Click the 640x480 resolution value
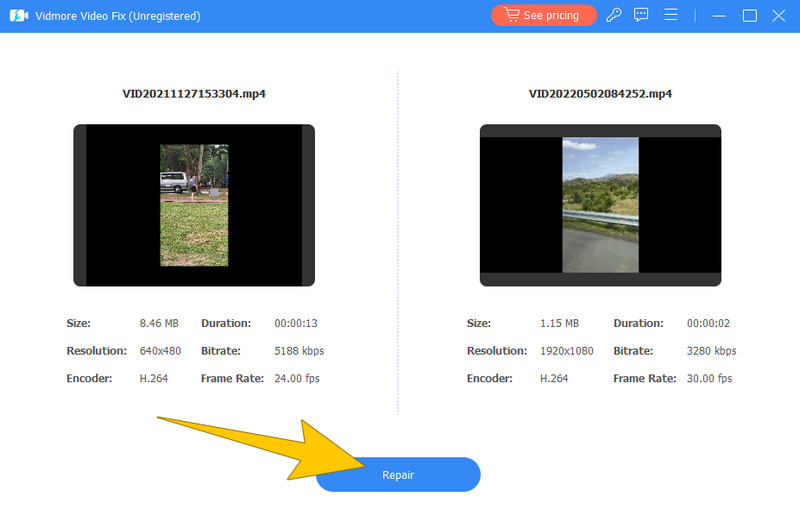Image resolution: width=800 pixels, height=516 pixels. (160, 351)
